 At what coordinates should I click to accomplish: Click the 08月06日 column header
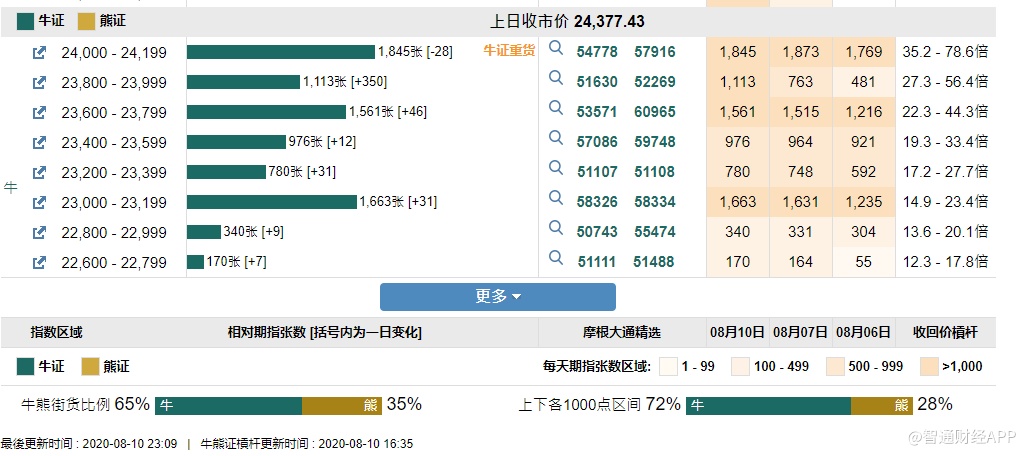pyautogui.click(x=864, y=332)
